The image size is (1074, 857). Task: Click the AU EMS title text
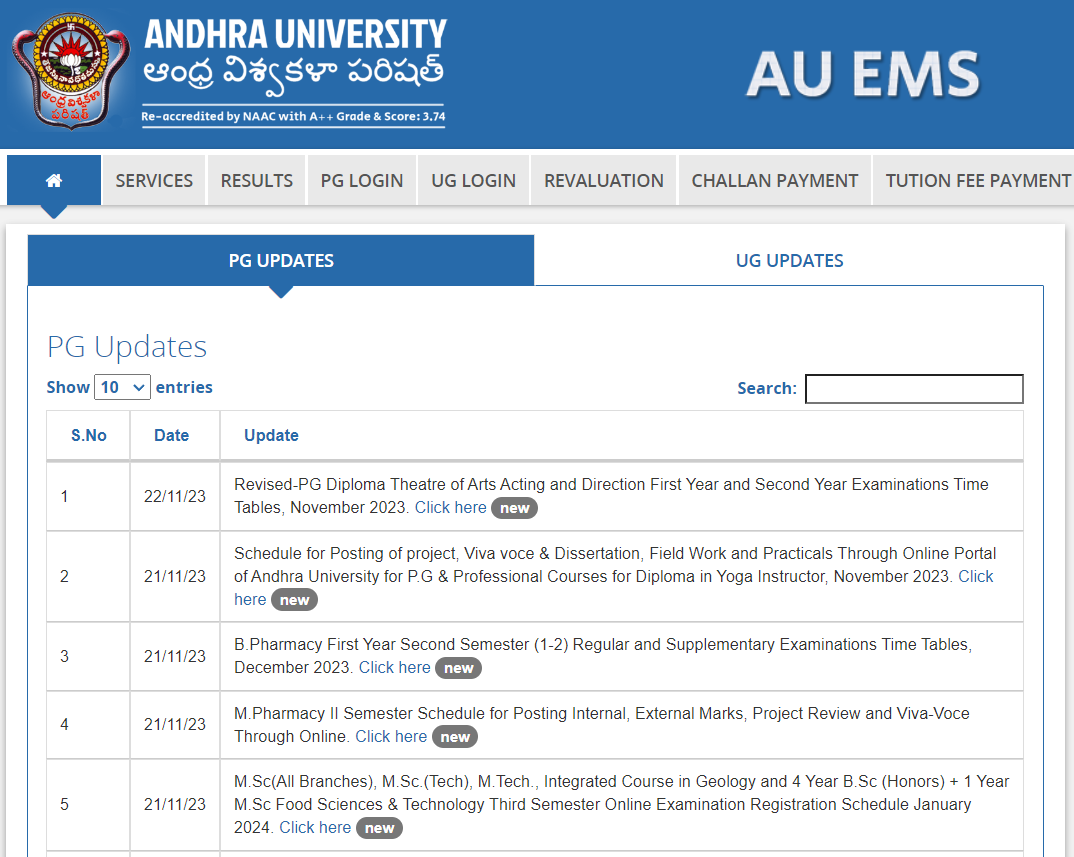pos(863,74)
